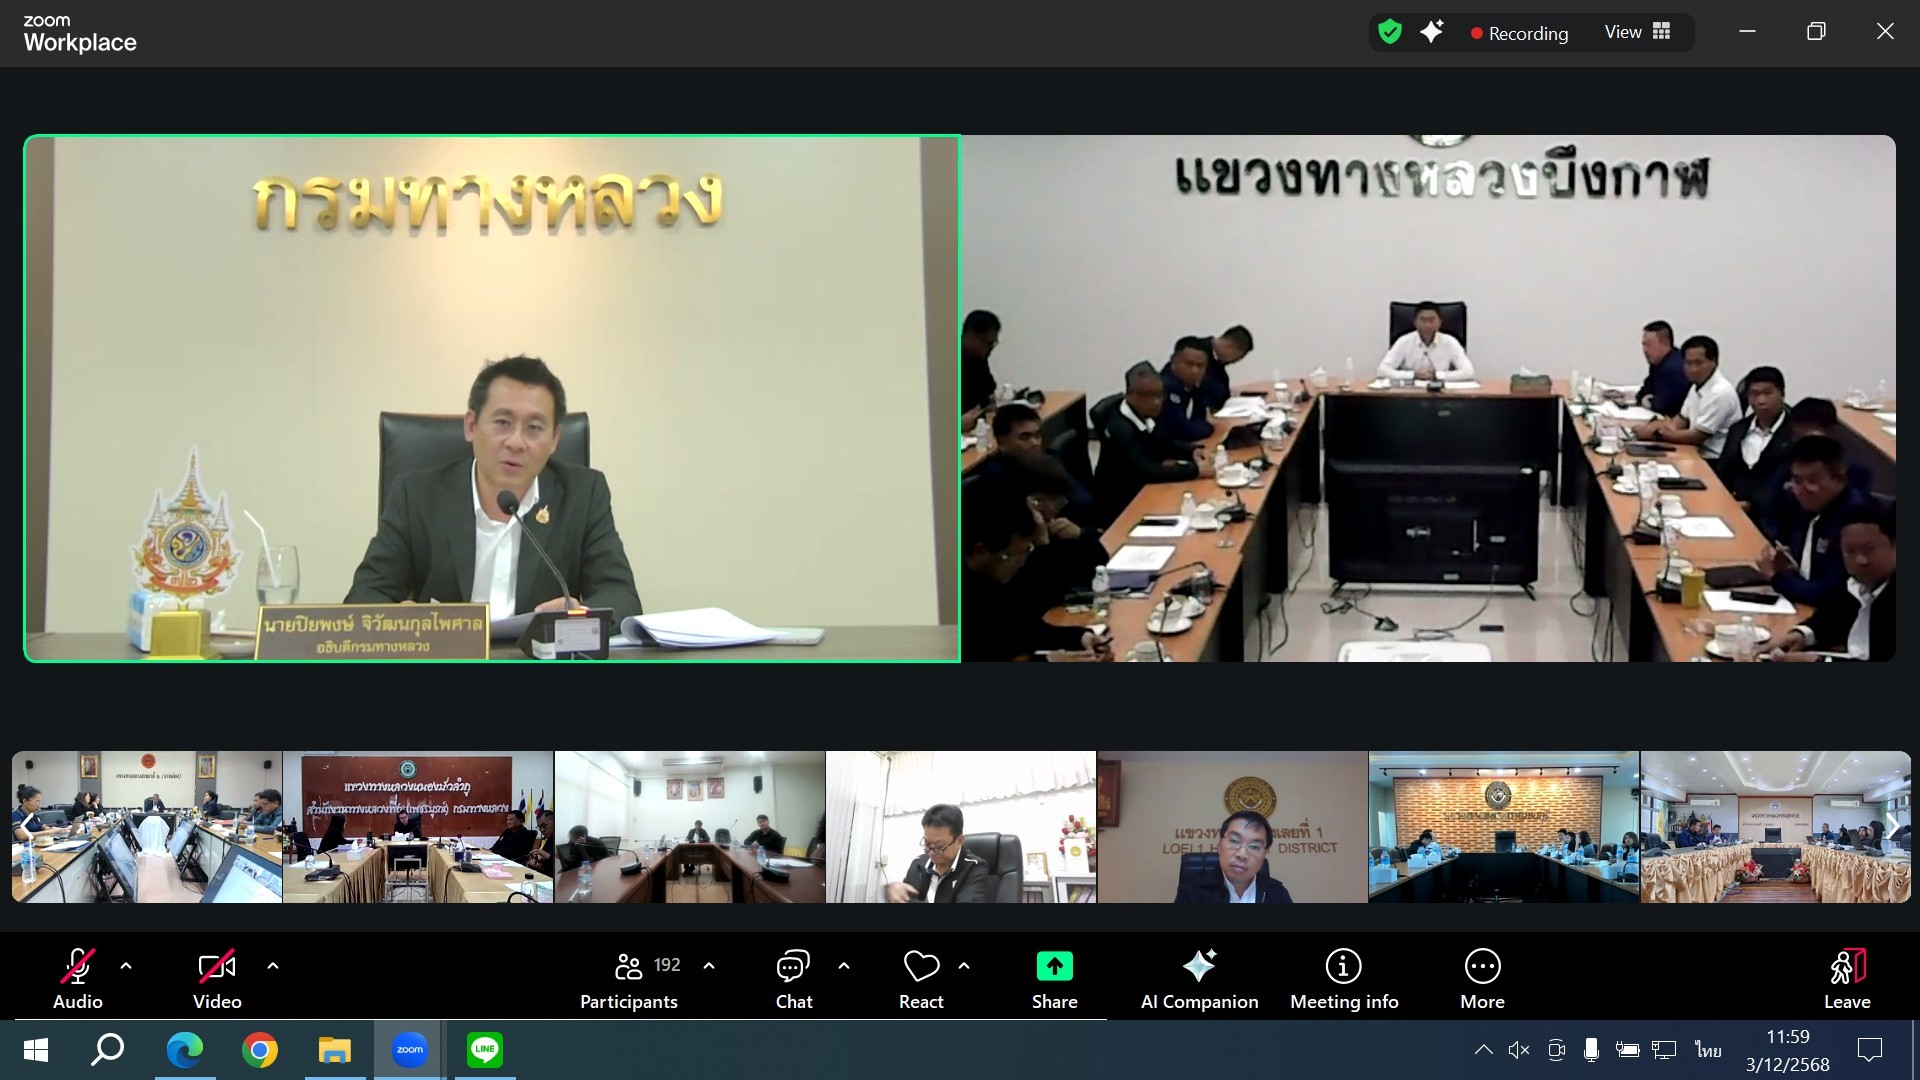Open LINE app from taskbar

click(485, 1050)
